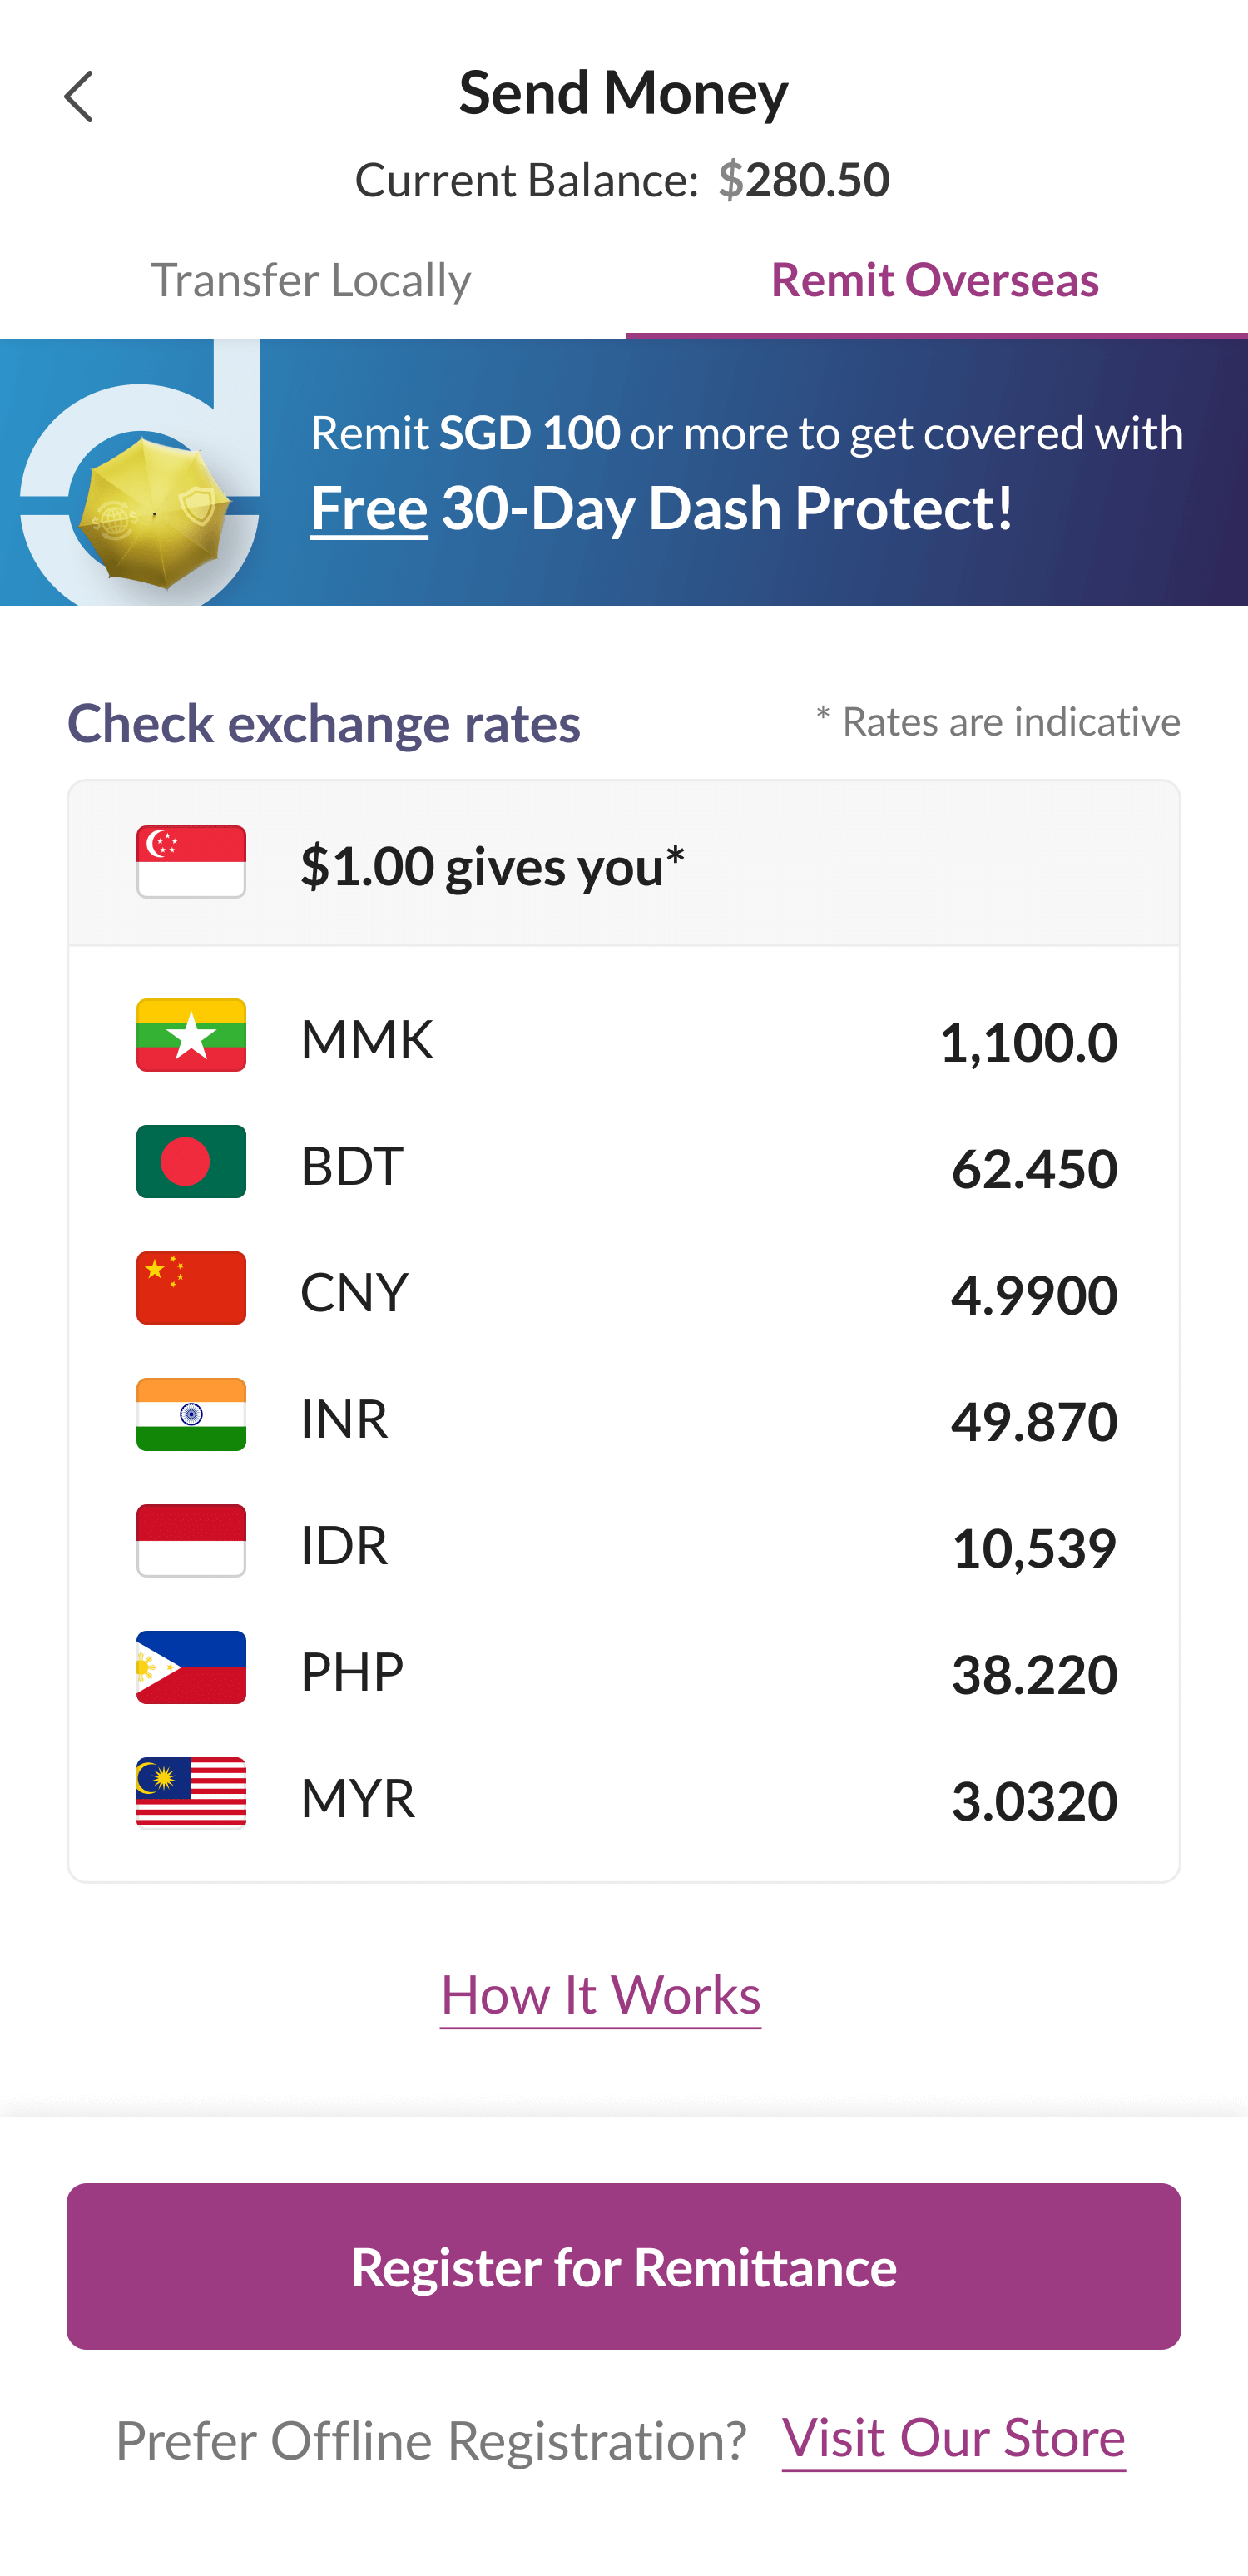Tap the CNY currency label
The width and height of the screenshot is (1248, 2576).
click(354, 1292)
